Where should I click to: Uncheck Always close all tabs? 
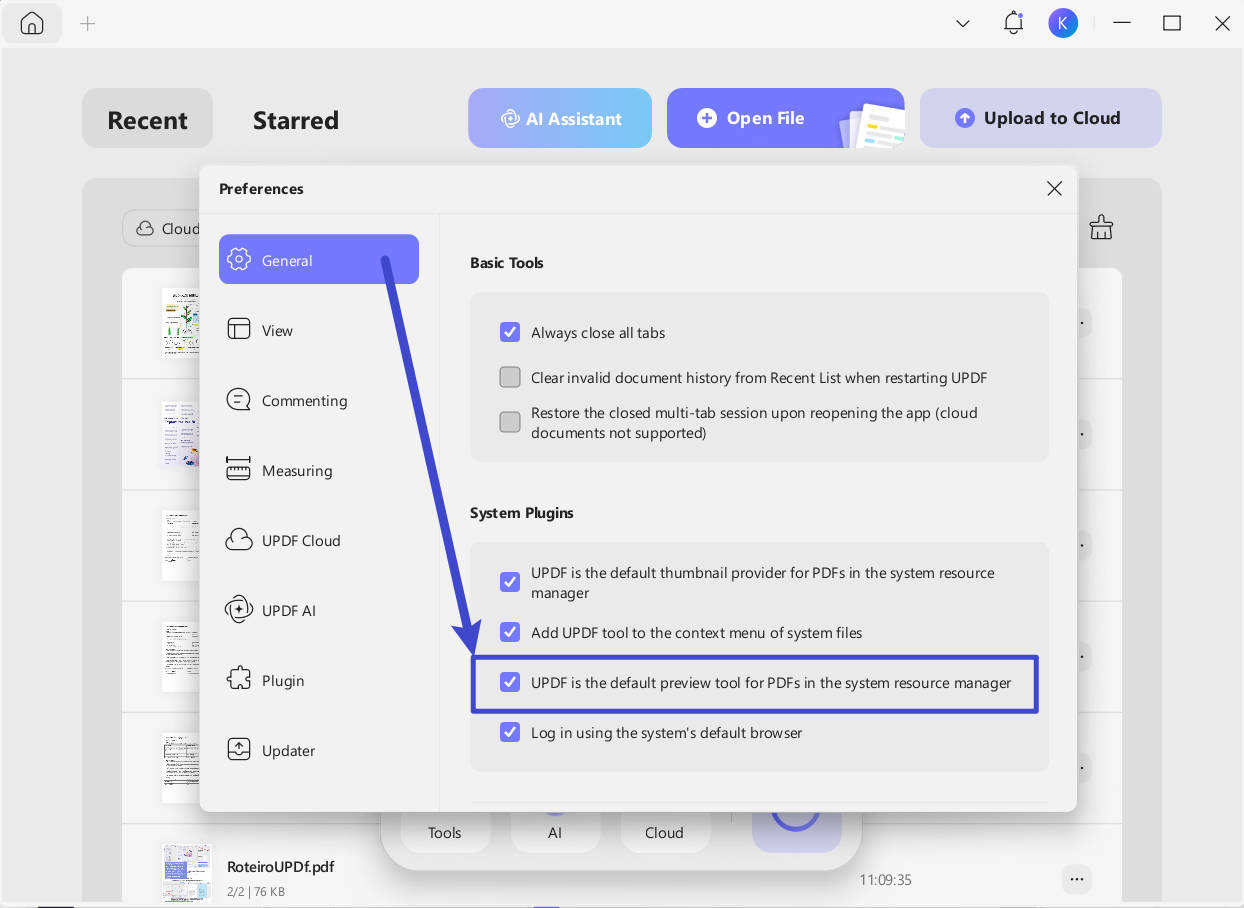(x=510, y=332)
